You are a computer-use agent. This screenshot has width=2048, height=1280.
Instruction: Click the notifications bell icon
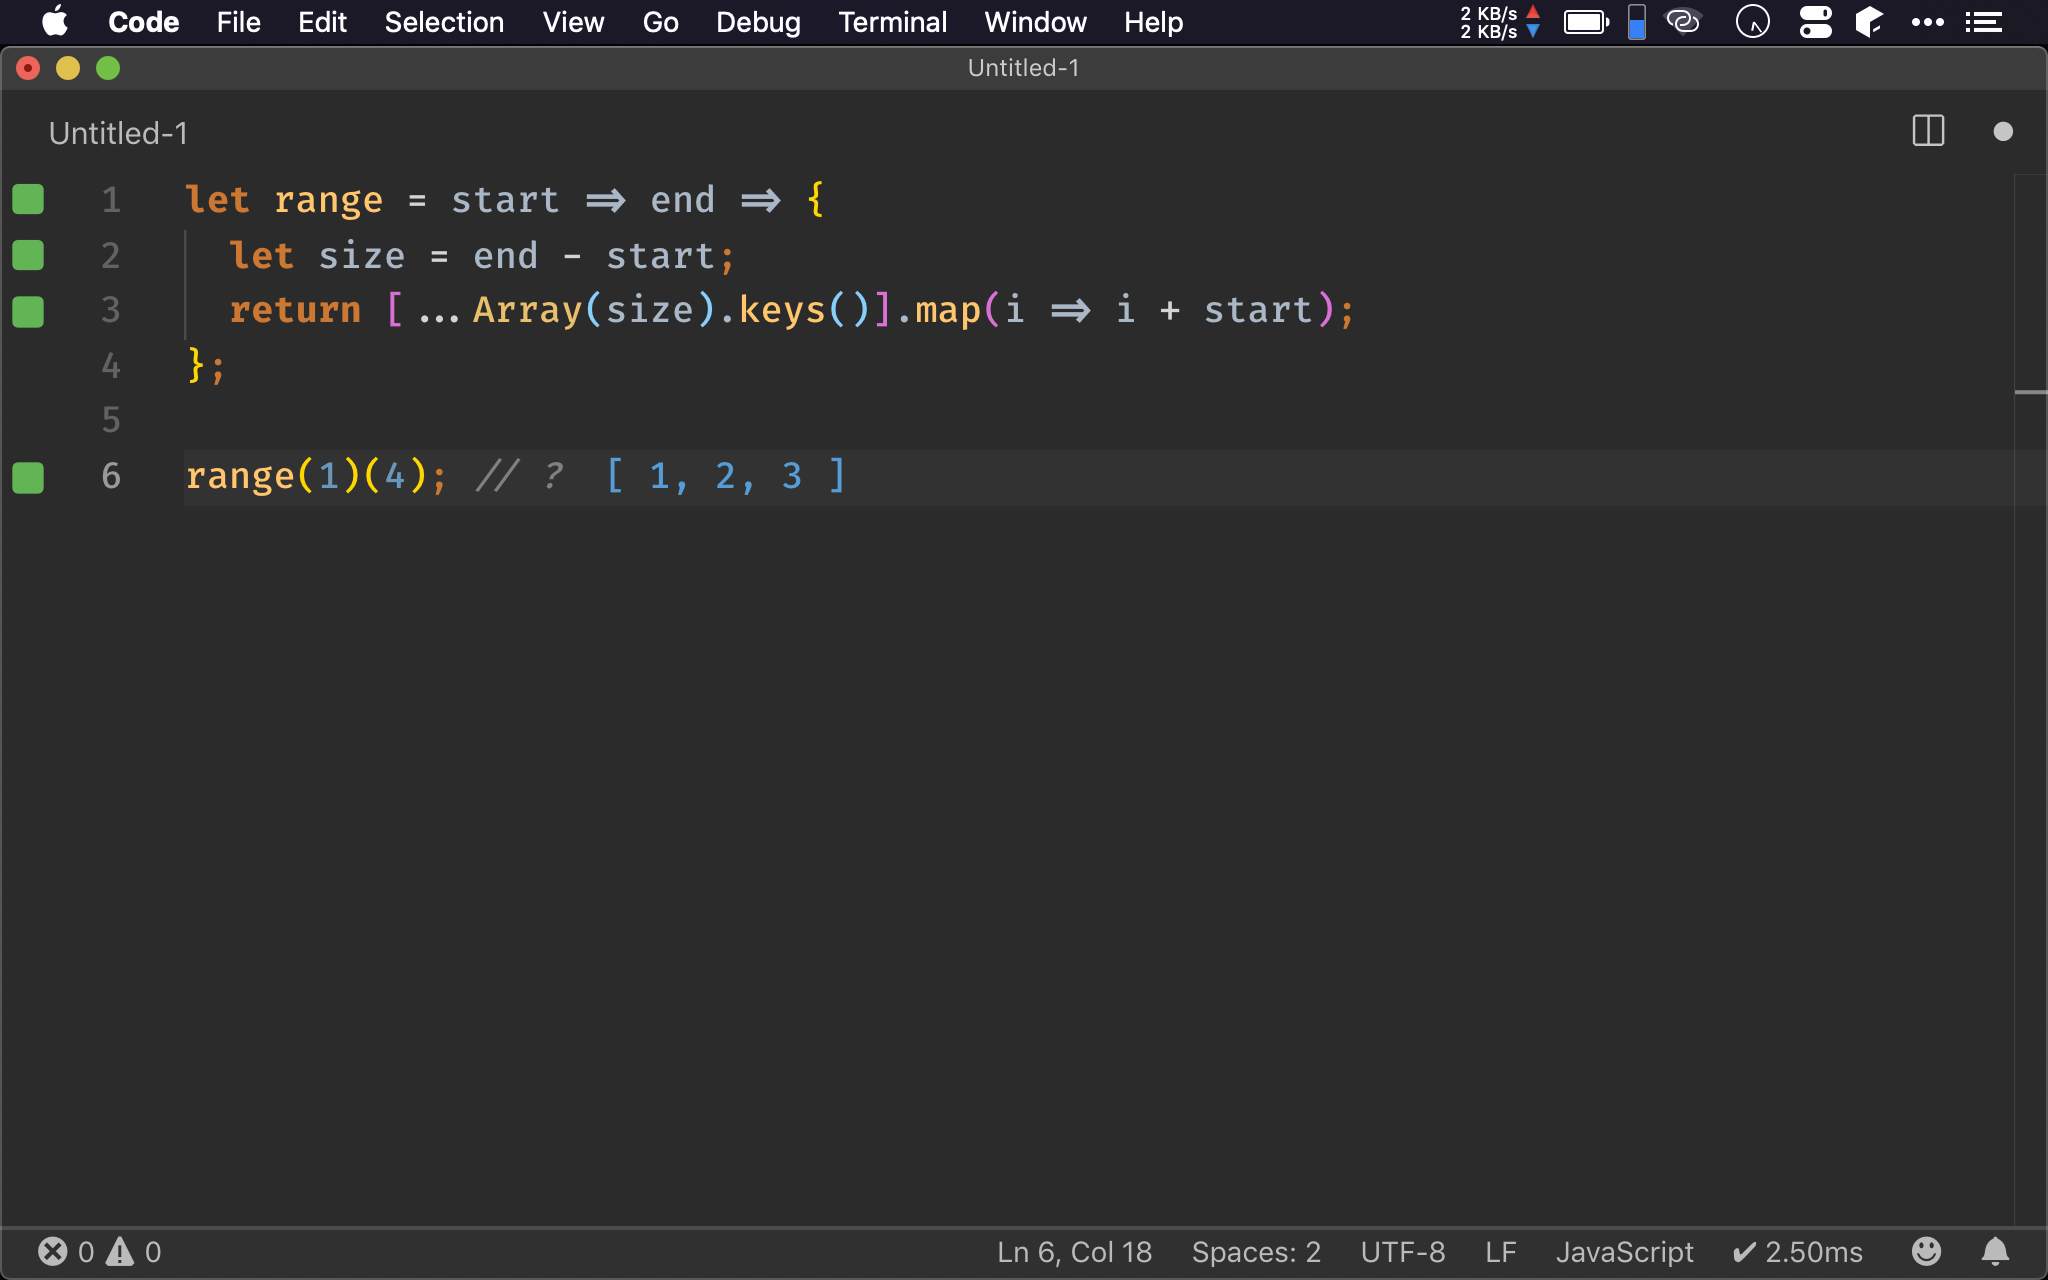tap(1995, 1251)
